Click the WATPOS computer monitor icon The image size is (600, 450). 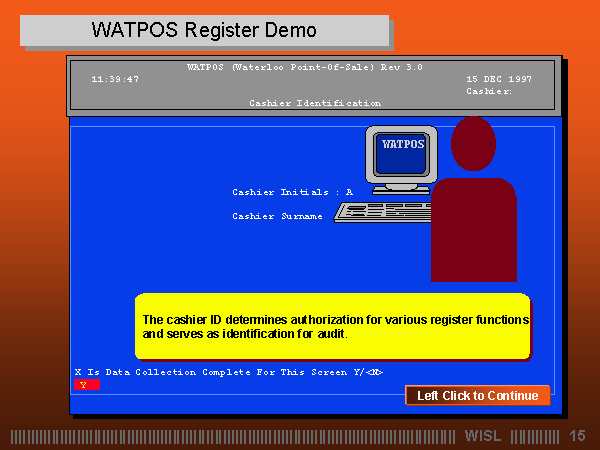click(x=402, y=155)
